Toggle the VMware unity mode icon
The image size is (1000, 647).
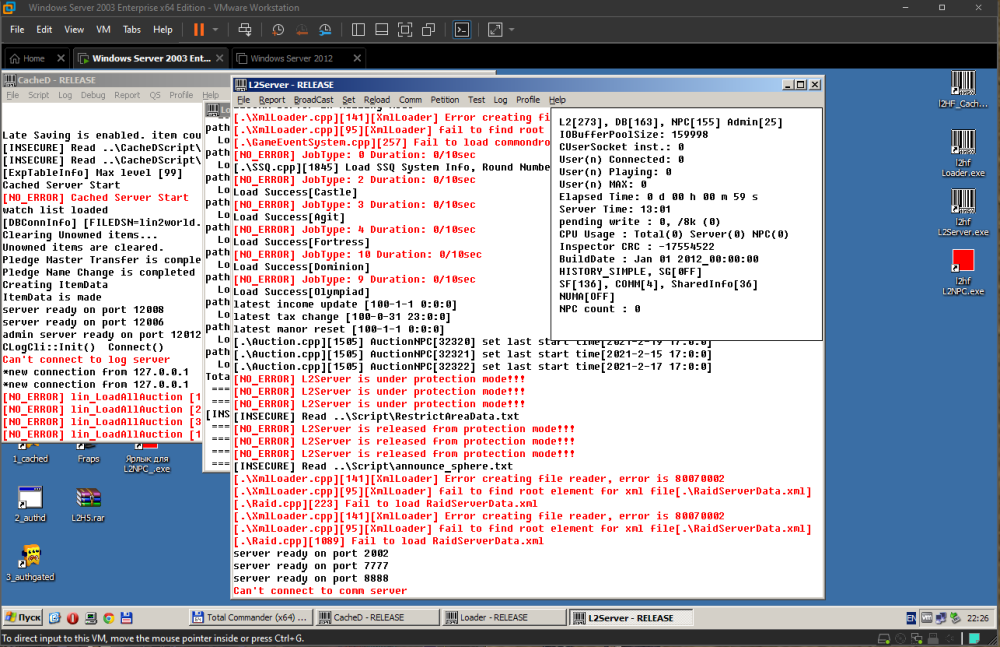click(428, 30)
